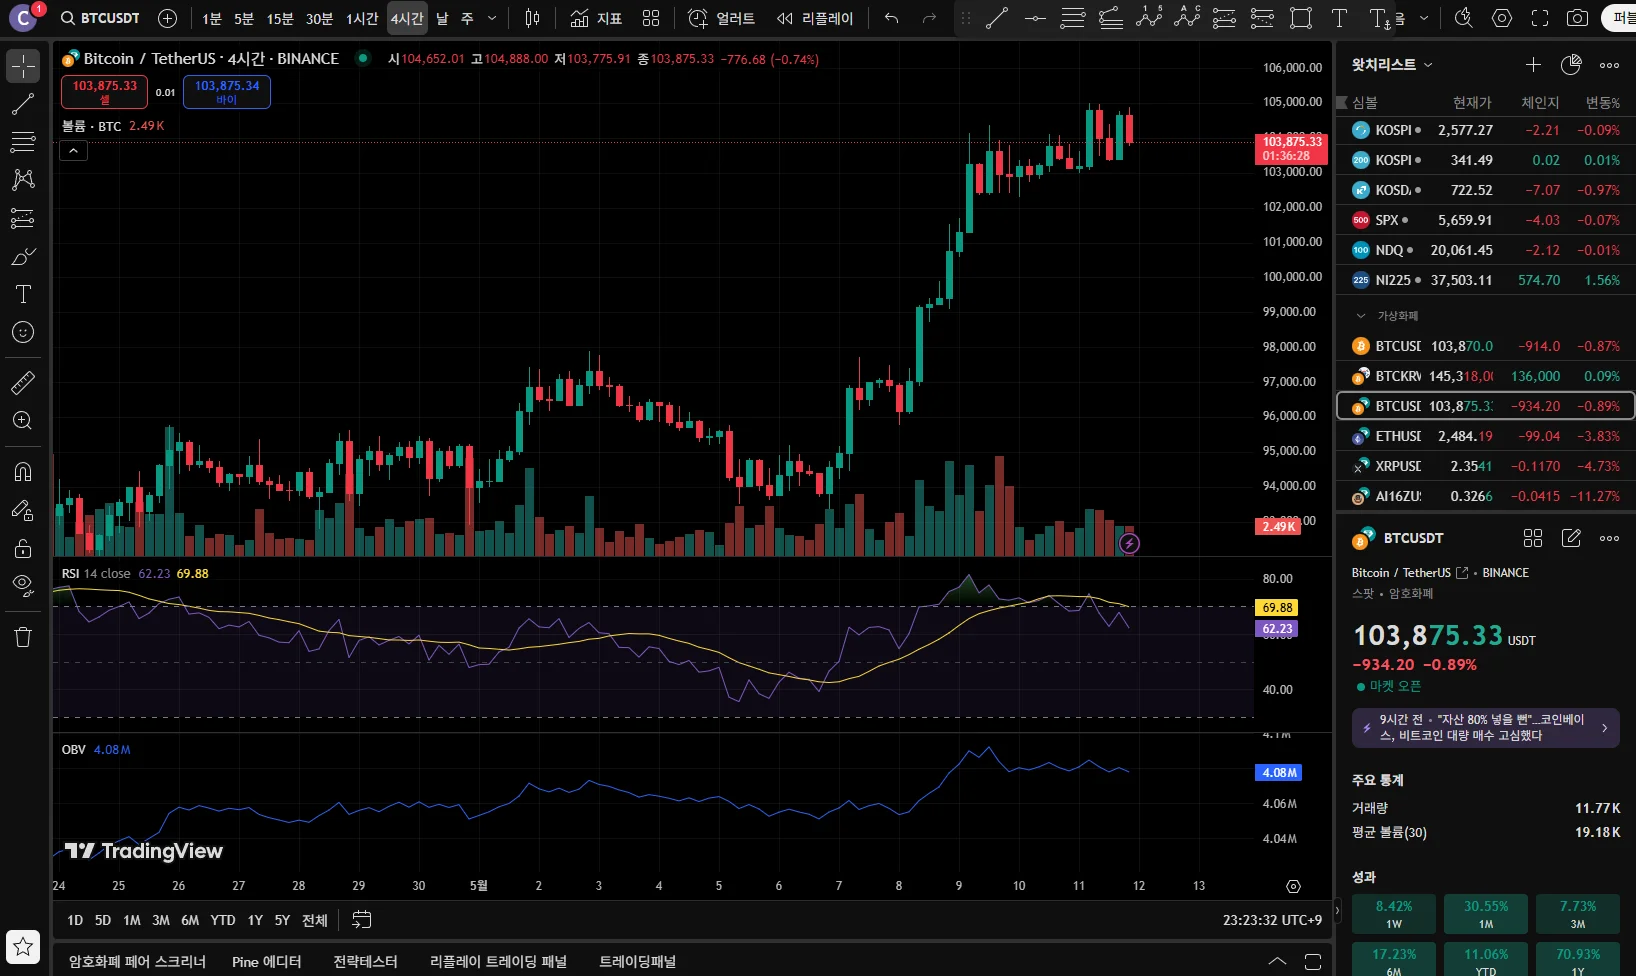Select the 1D date range
This screenshot has height=976, width=1636.
tap(75, 920)
